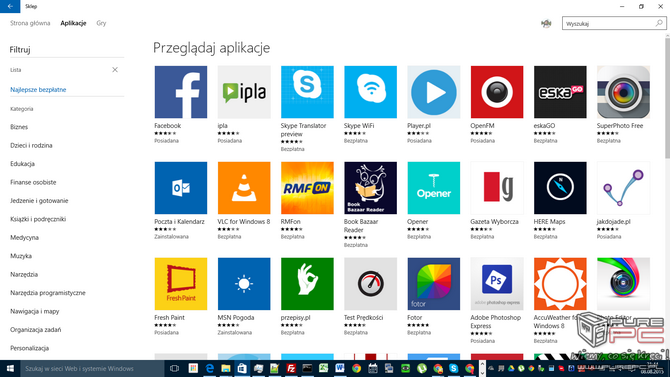Clear the Lista filter with X
This screenshot has height=377, width=670.
pyautogui.click(x=115, y=70)
